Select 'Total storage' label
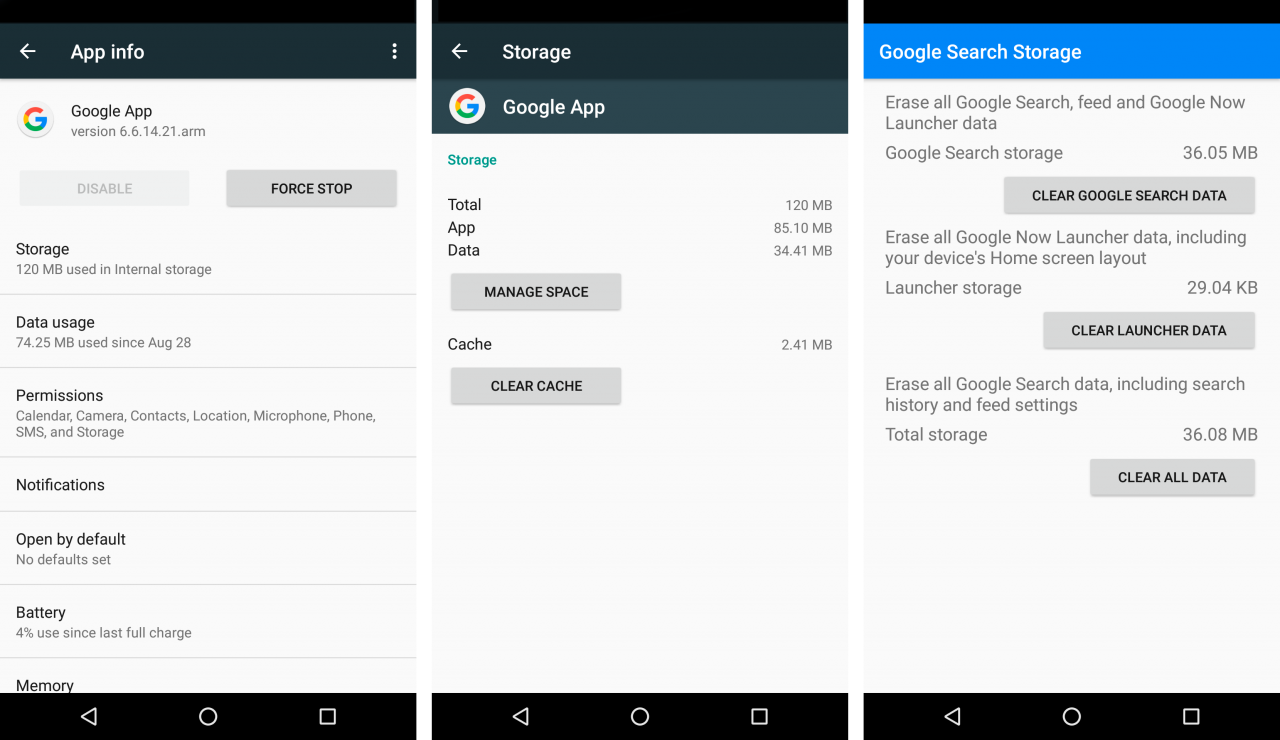Screen dimensions: 1280x740 [x=936, y=435]
